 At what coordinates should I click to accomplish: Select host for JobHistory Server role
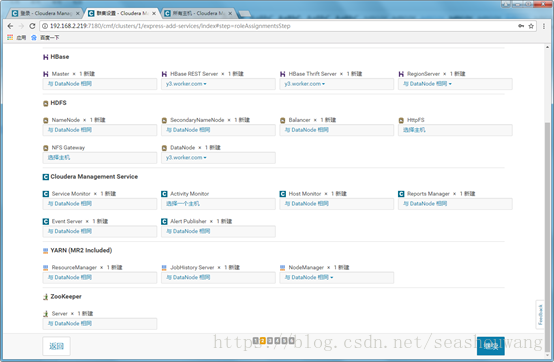click(x=218, y=278)
